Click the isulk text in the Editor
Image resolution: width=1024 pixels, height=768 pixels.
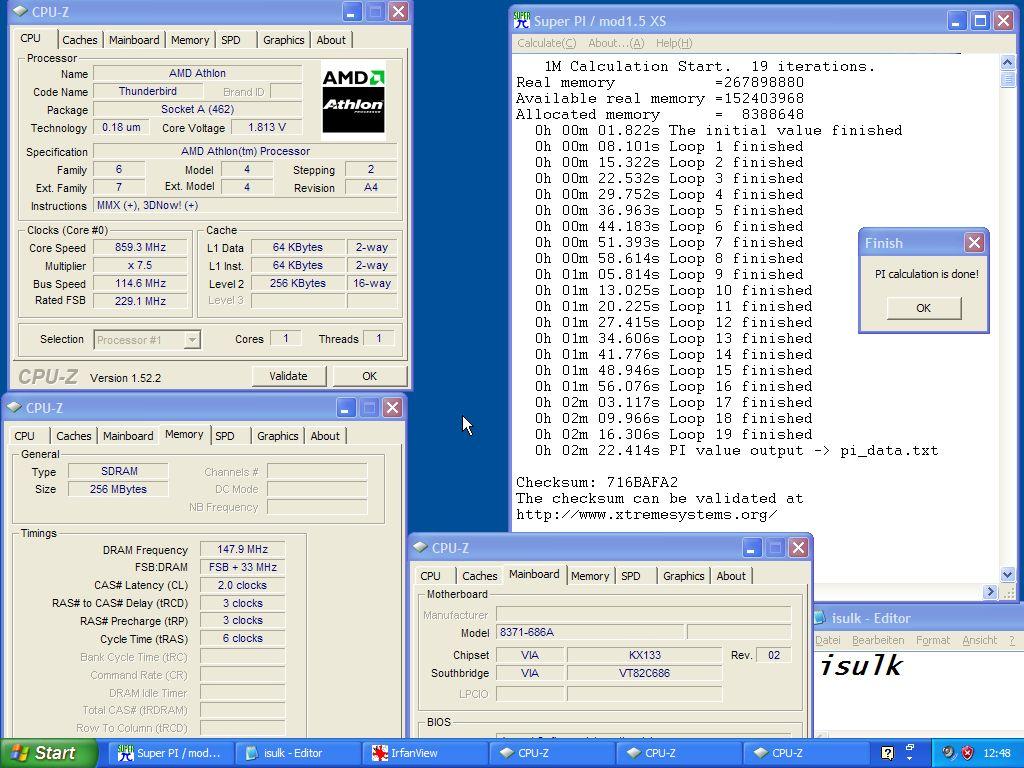860,665
